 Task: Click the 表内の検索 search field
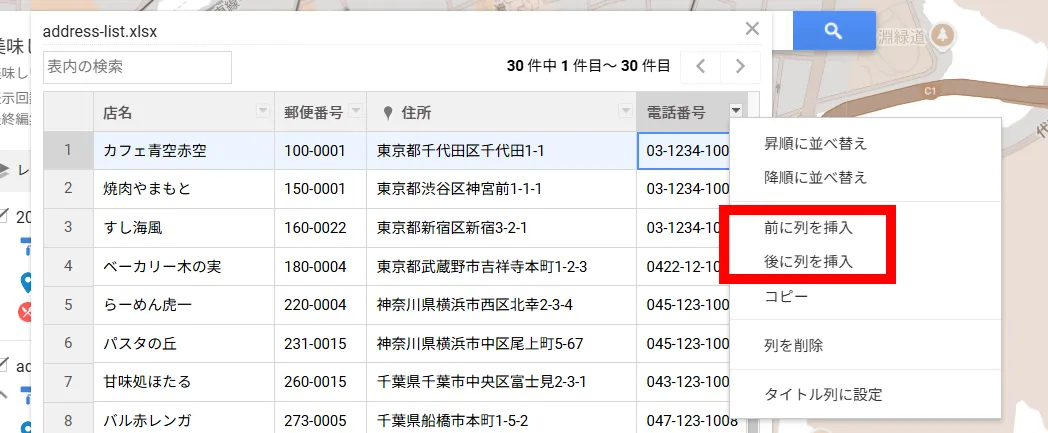tap(137, 67)
